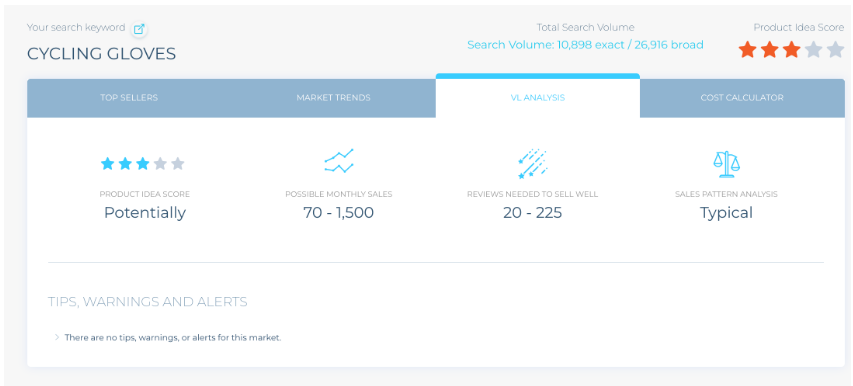Click the blue product idea score stars
The image size is (853, 386).
click(x=143, y=164)
